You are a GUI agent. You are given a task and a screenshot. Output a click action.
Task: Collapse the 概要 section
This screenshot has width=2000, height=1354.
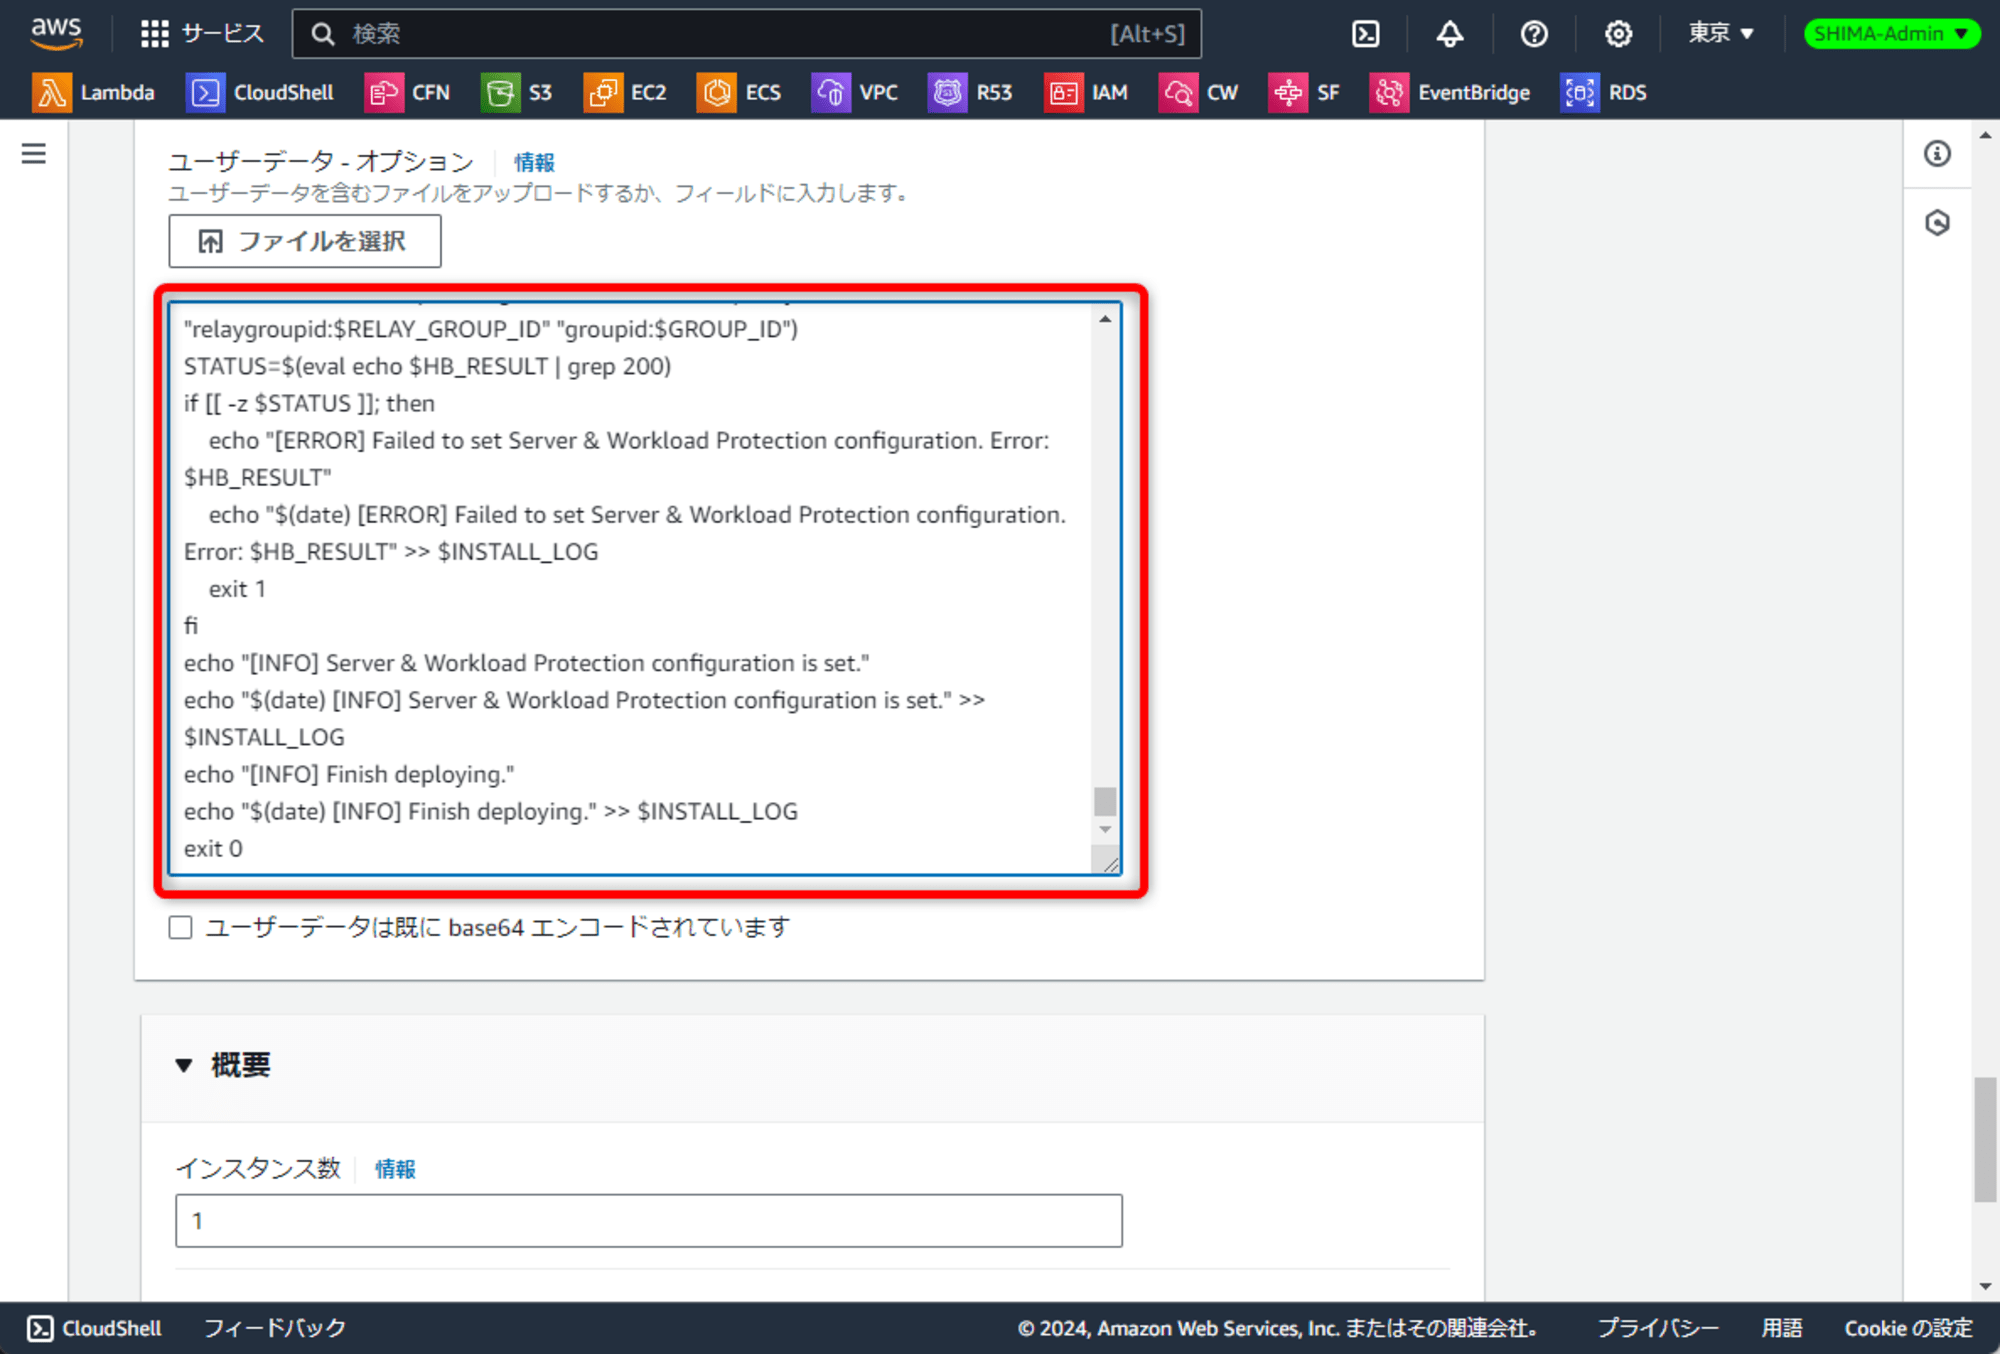[x=183, y=1066]
